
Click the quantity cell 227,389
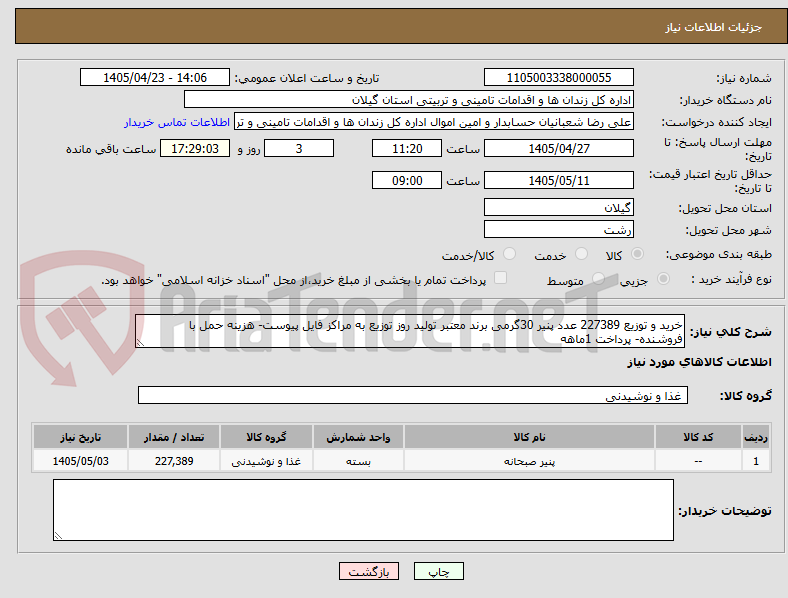tap(174, 461)
